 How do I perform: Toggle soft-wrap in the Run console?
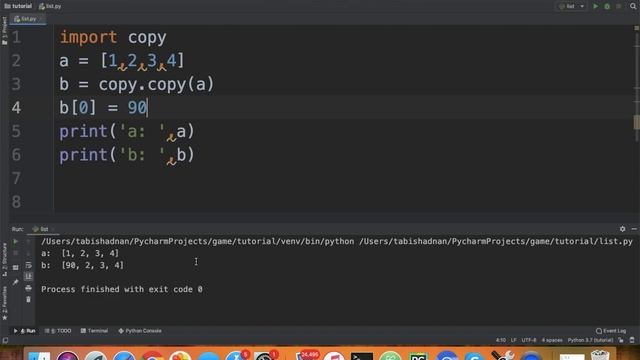[28, 265]
